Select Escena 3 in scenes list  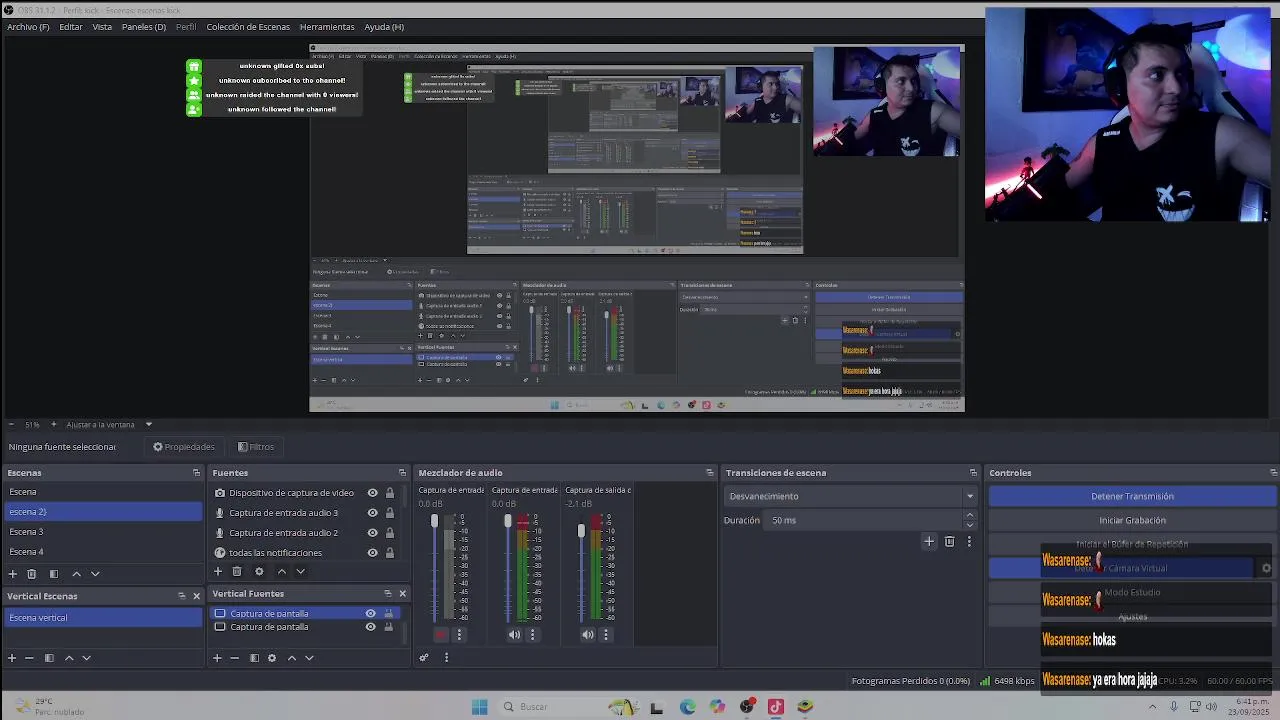[x=104, y=532]
